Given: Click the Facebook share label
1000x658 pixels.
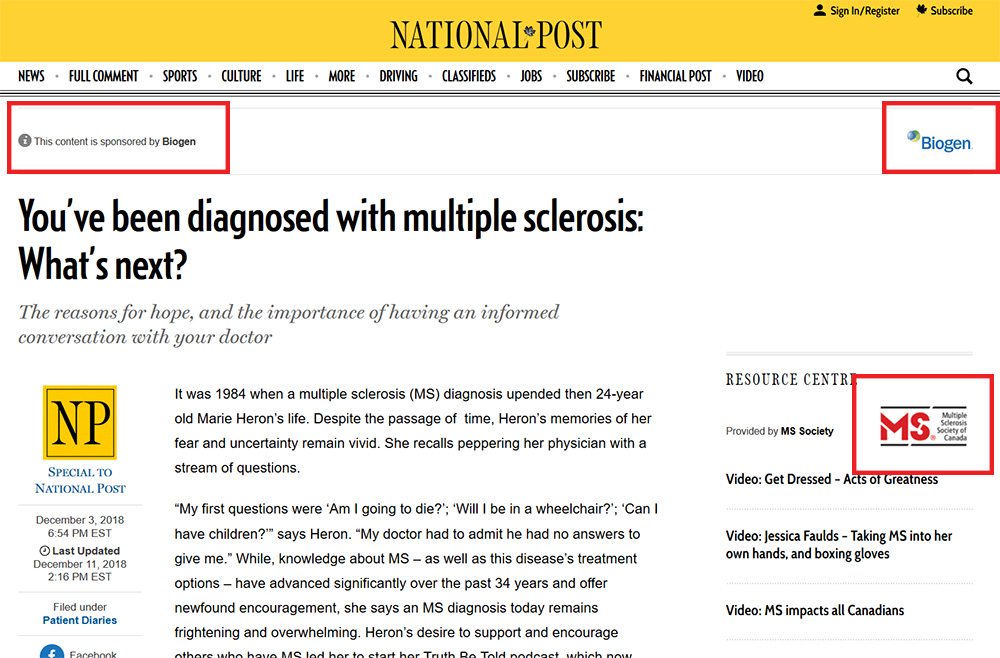Looking at the screenshot, I should 93,654.
